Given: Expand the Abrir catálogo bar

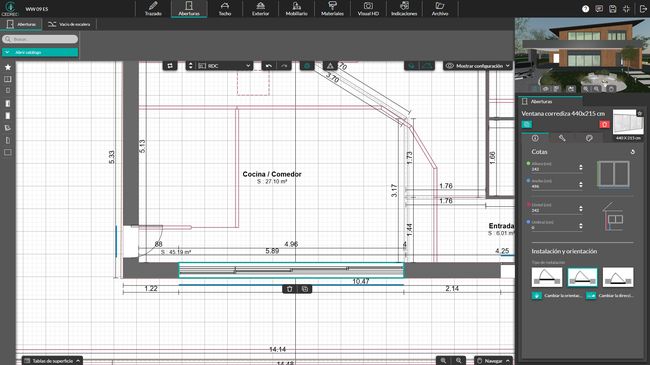Looking at the screenshot, I should coord(40,52).
